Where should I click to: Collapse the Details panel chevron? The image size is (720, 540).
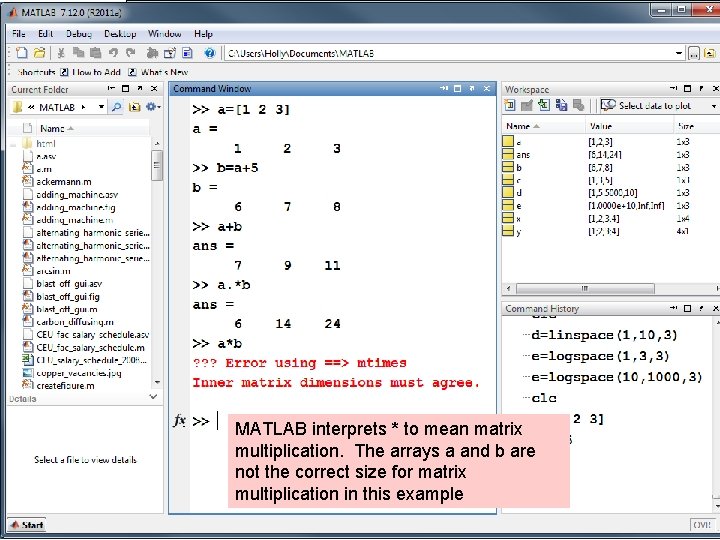tap(154, 397)
